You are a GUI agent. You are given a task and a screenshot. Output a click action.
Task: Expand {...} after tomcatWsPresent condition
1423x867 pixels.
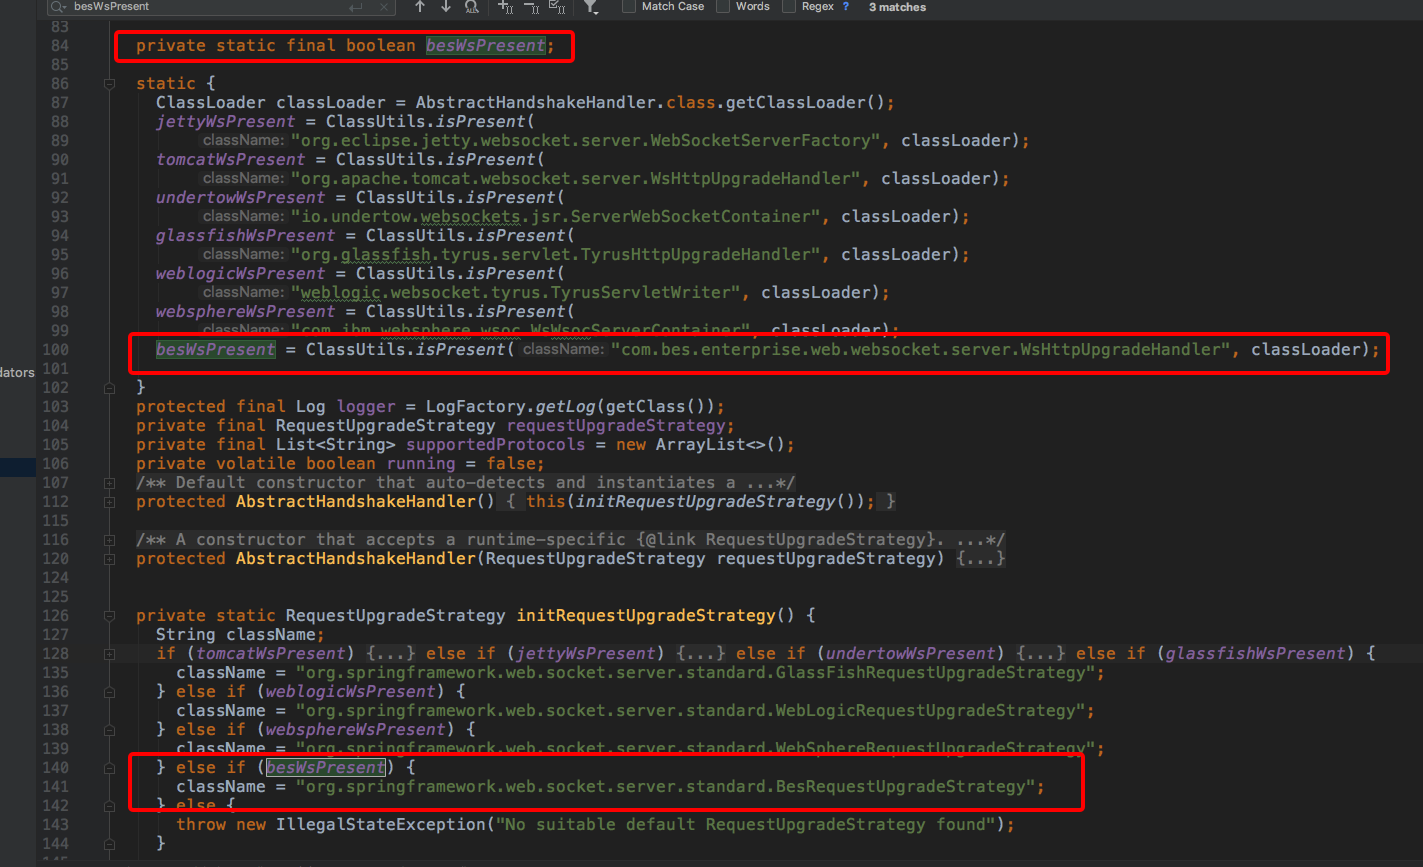click(391, 653)
